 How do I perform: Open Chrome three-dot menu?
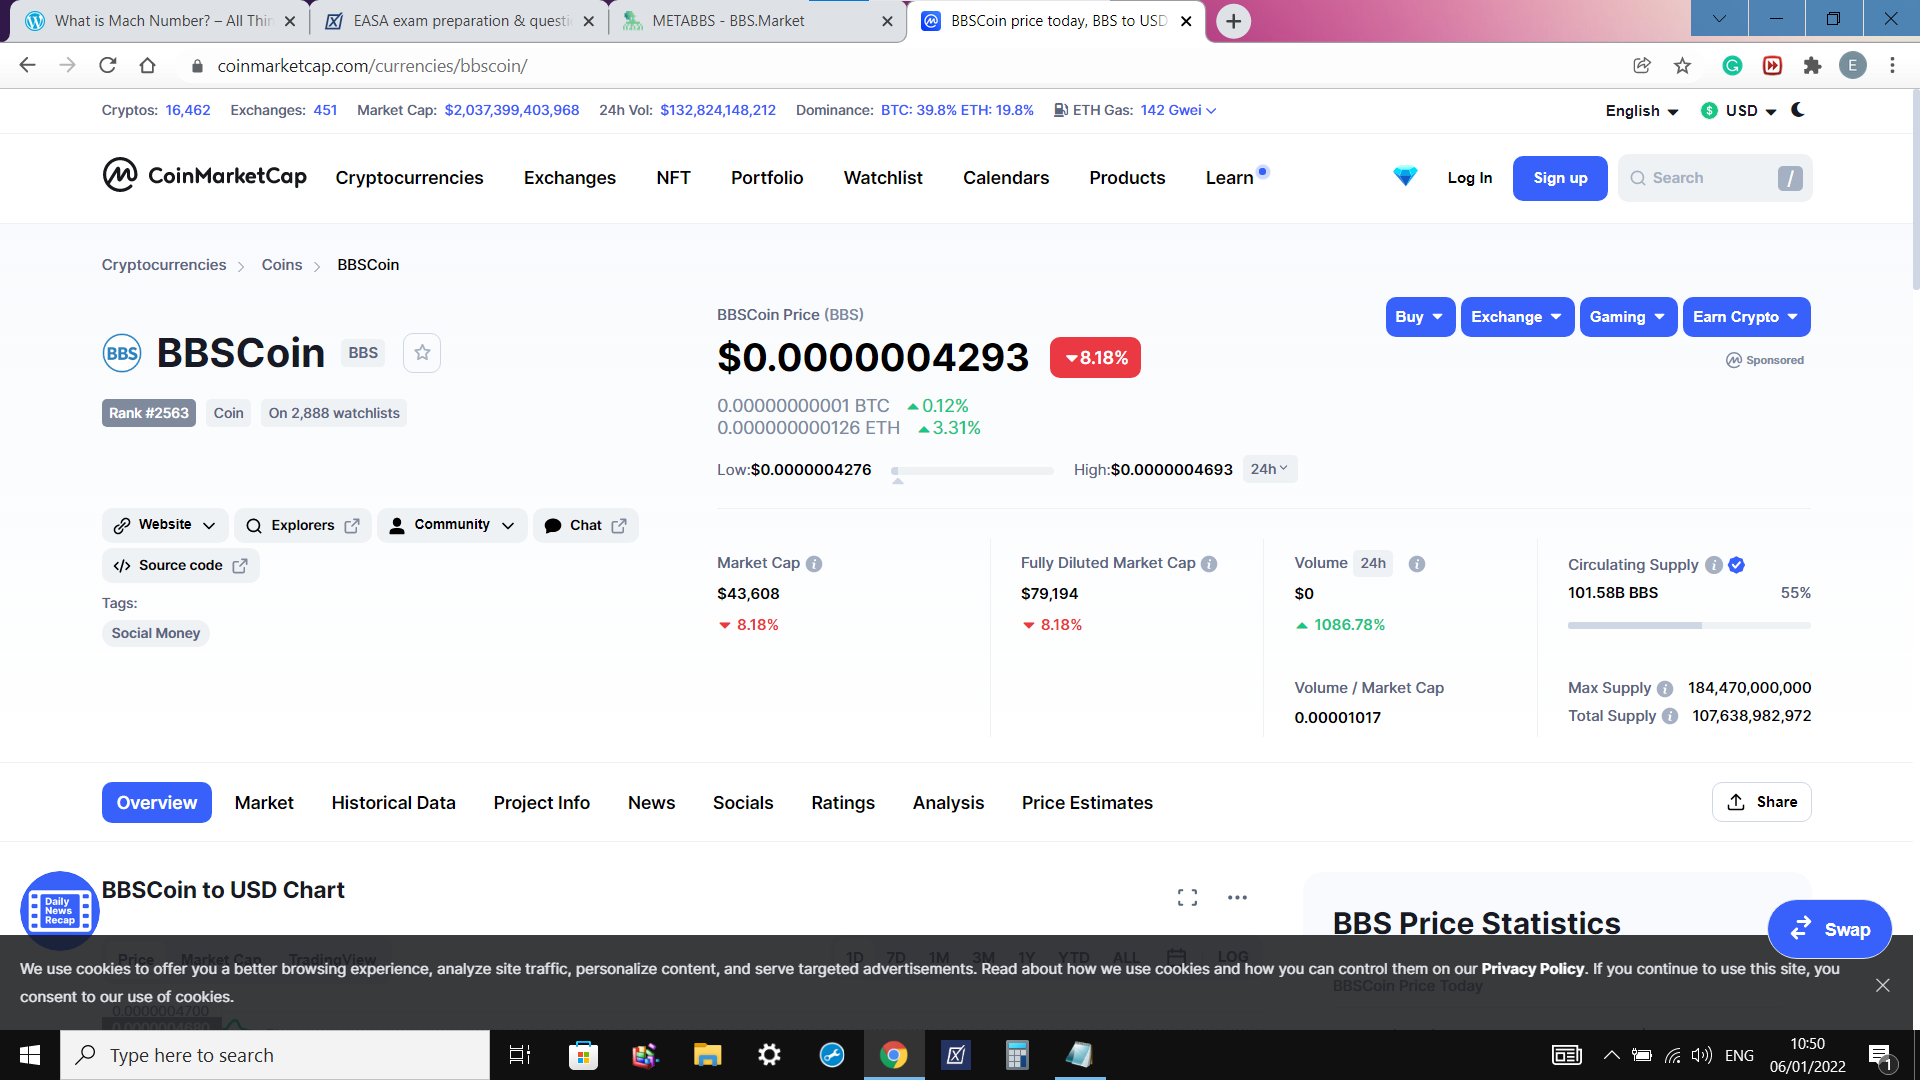[x=1892, y=66]
